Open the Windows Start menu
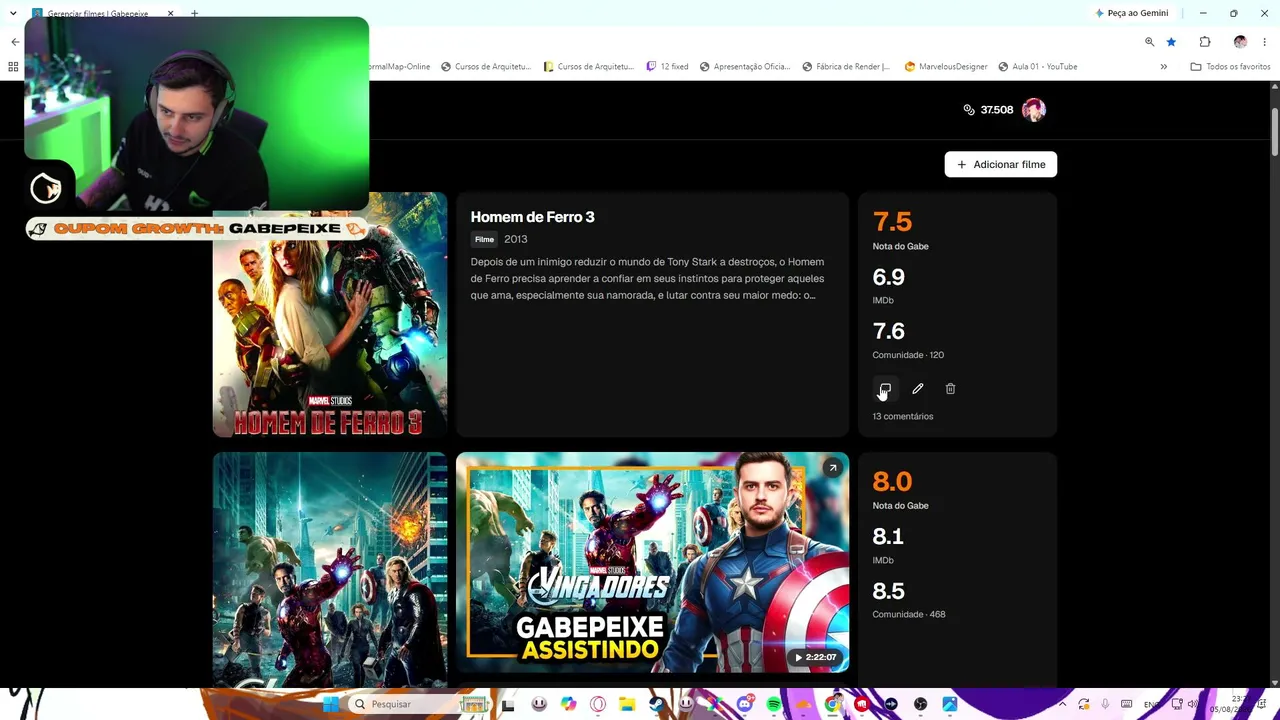The image size is (1280, 720). (331, 704)
